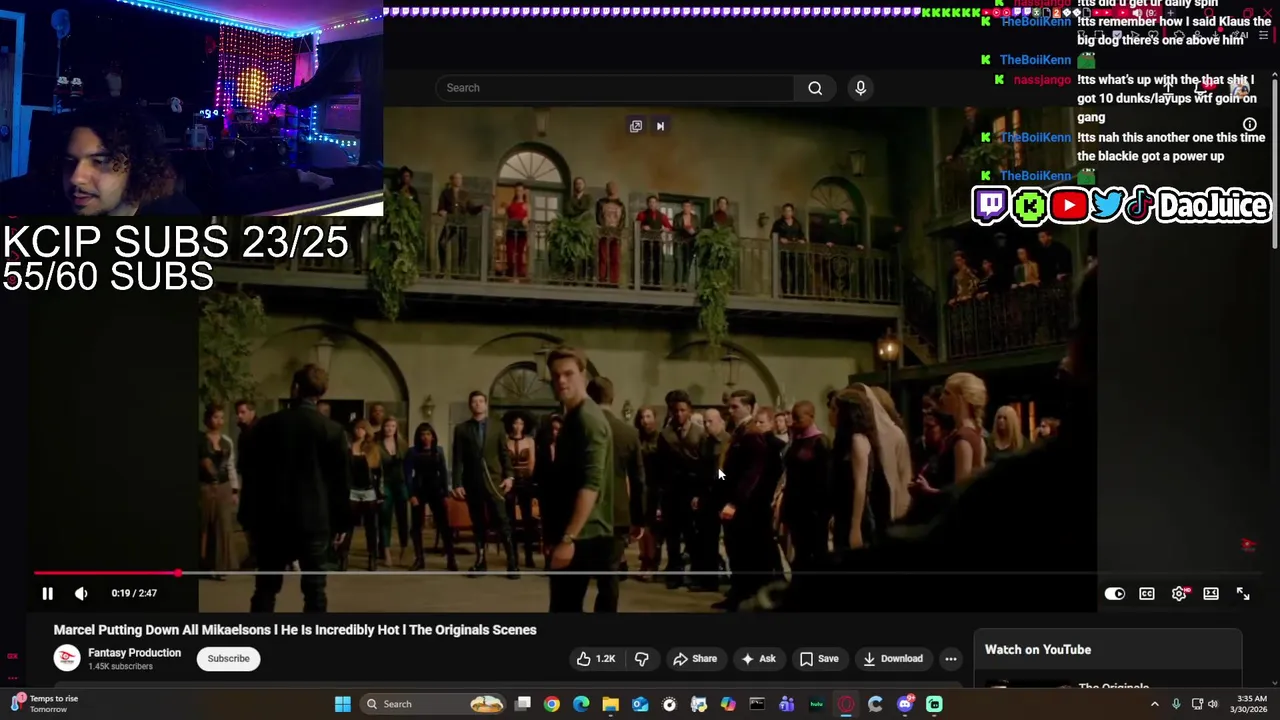Screen dimensions: 1280x720
Task: Open Discord from taskbar
Action: (x=905, y=704)
